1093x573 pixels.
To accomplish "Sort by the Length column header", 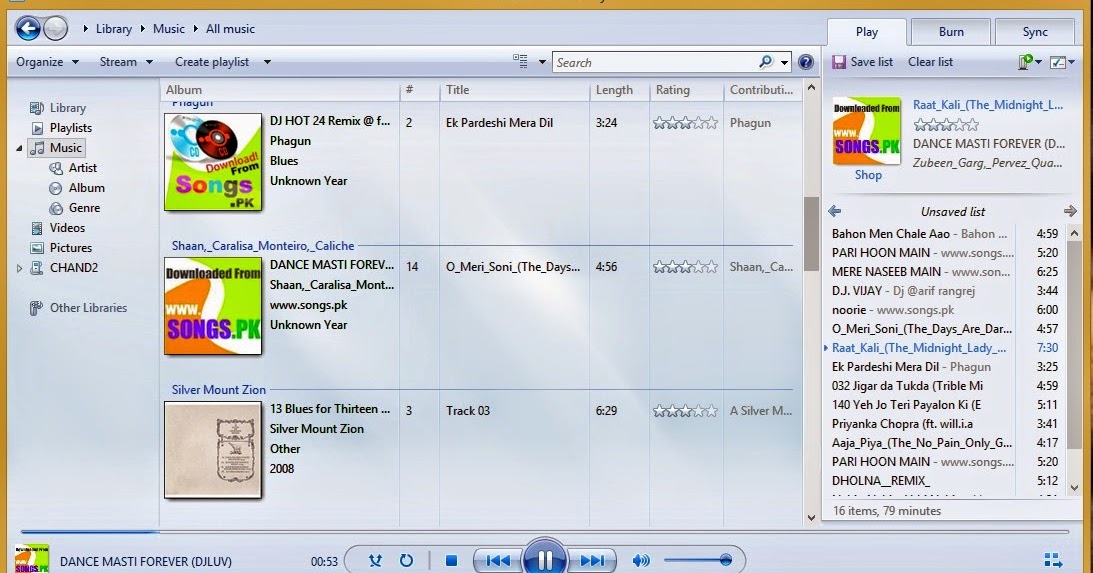I will tap(619, 90).
